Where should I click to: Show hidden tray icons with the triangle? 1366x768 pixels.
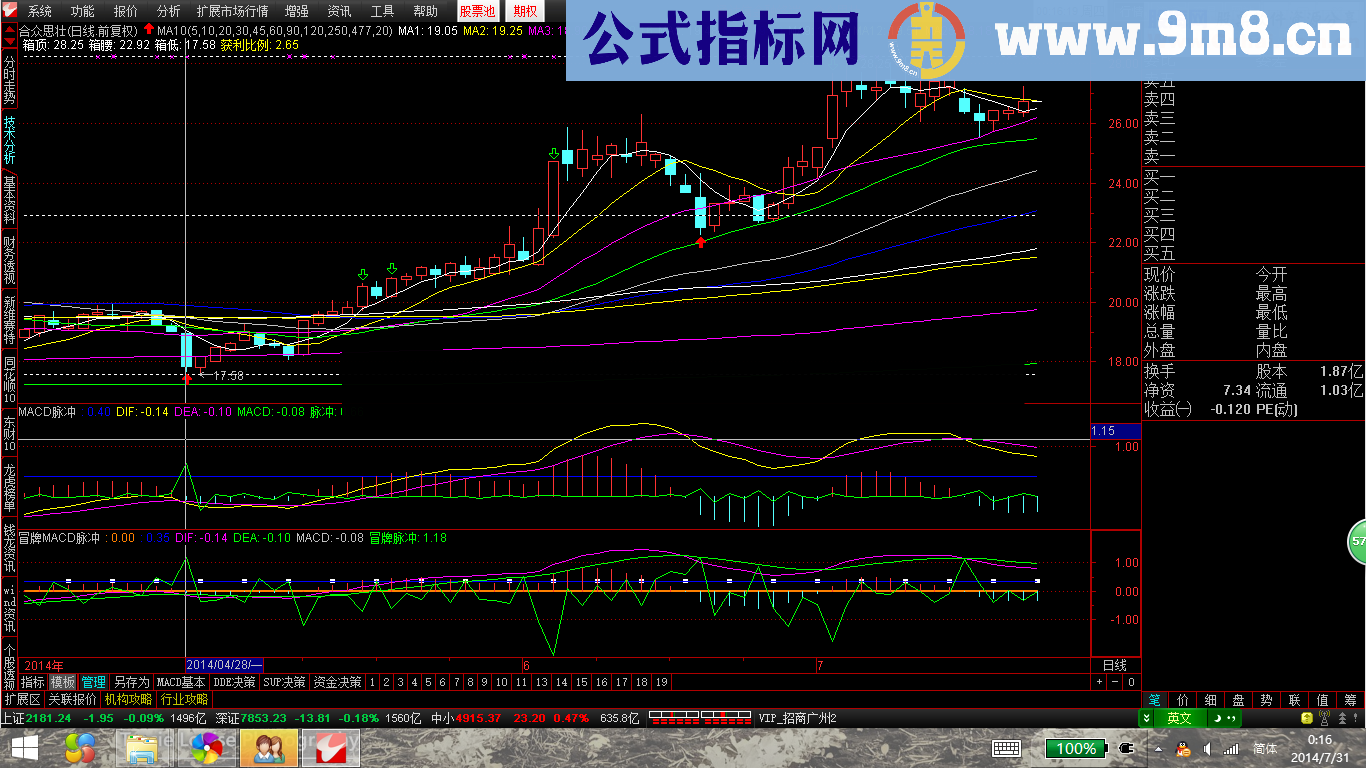click(1156, 750)
